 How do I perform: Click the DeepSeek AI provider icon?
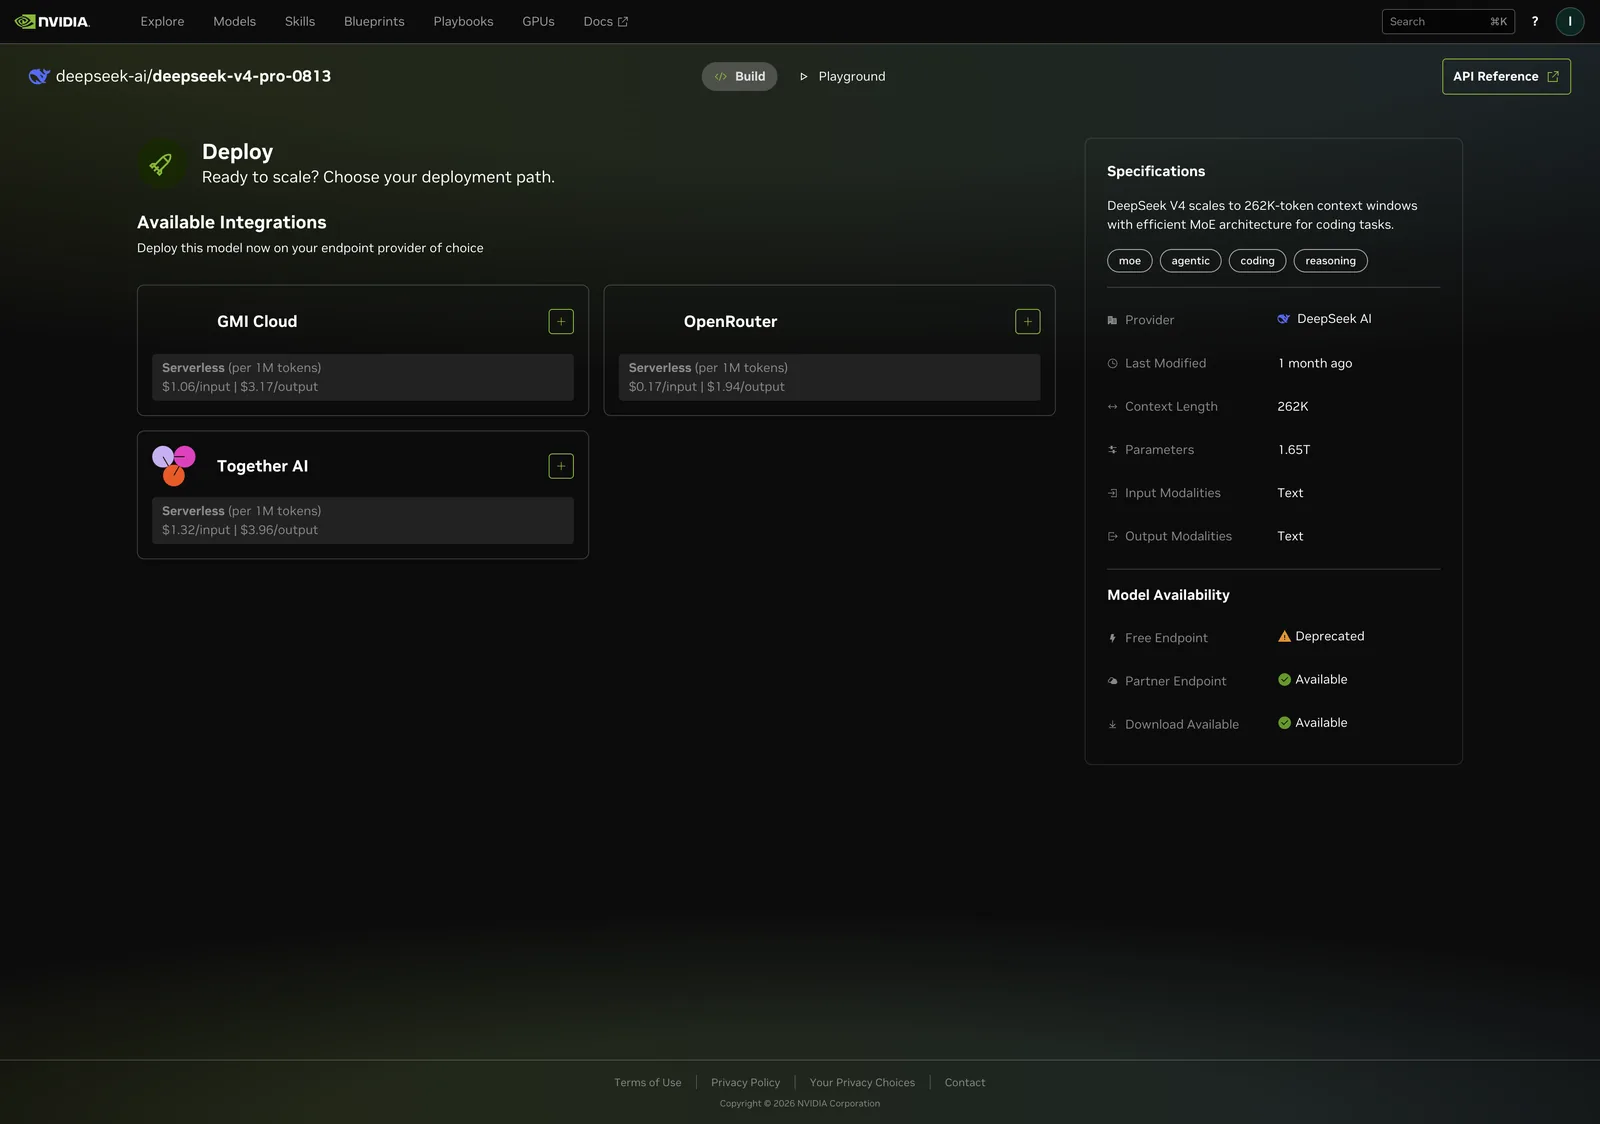pyautogui.click(x=1283, y=319)
